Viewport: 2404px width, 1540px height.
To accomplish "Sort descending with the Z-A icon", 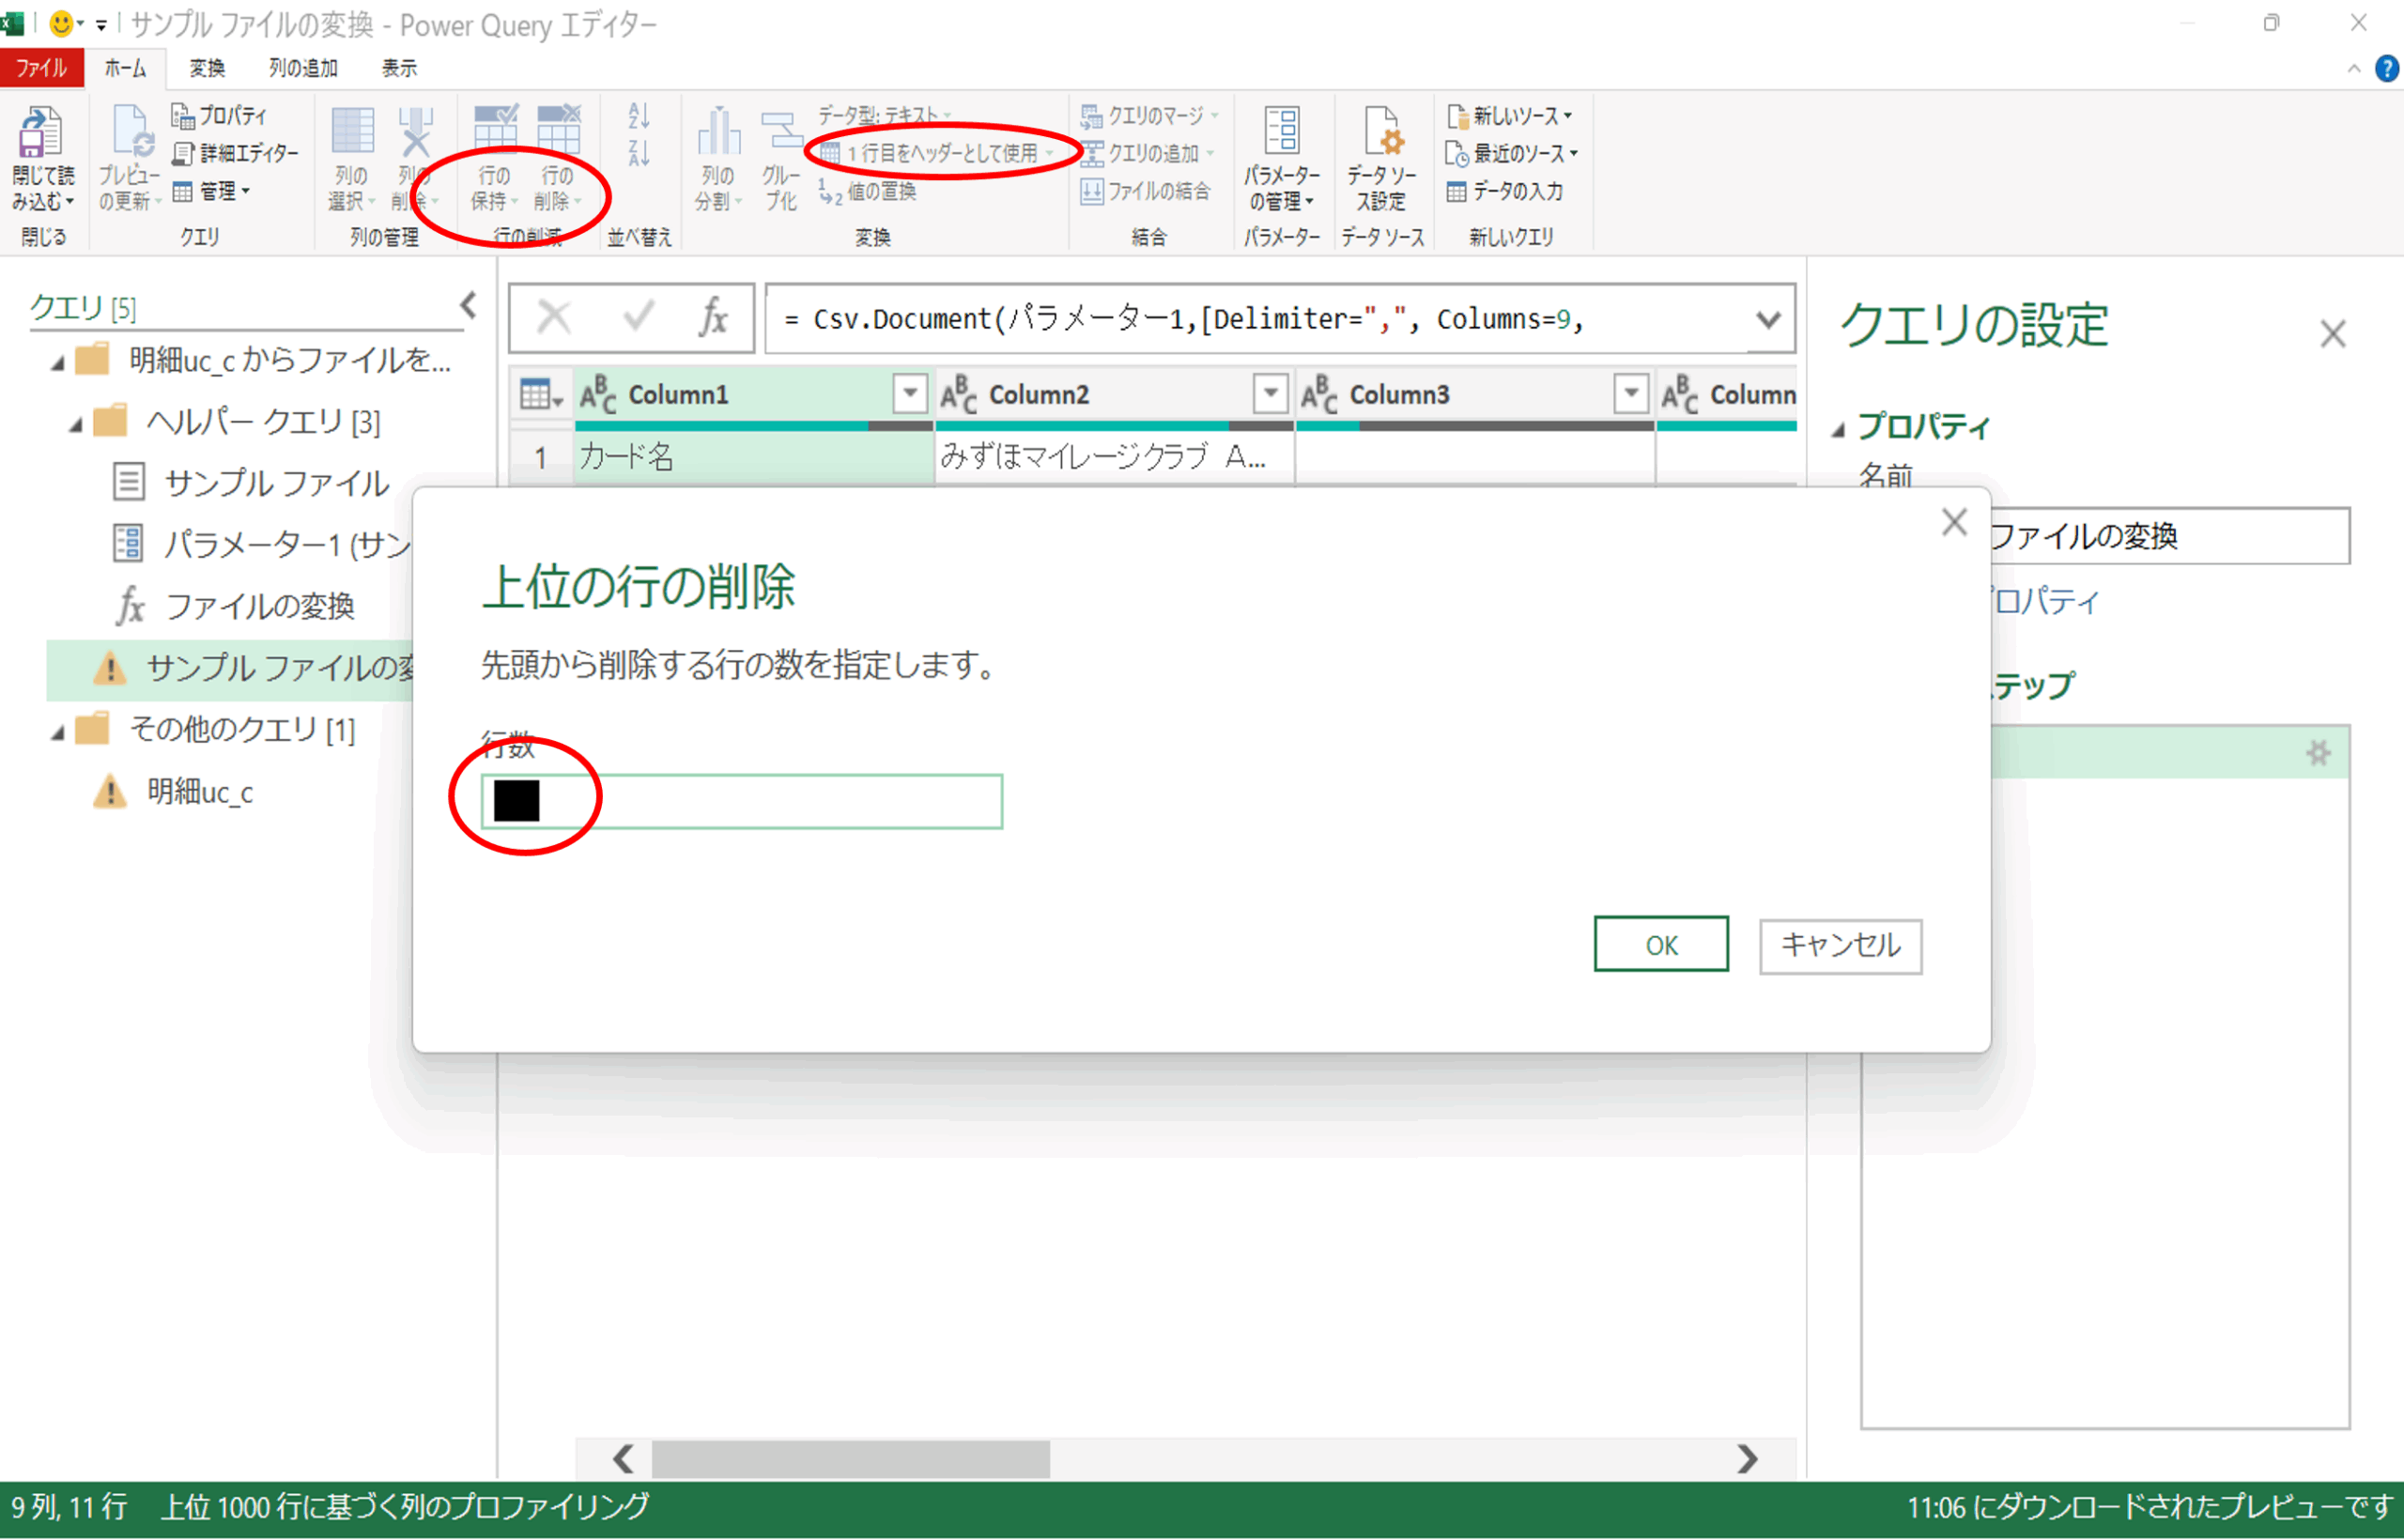I will (x=639, y=153).
